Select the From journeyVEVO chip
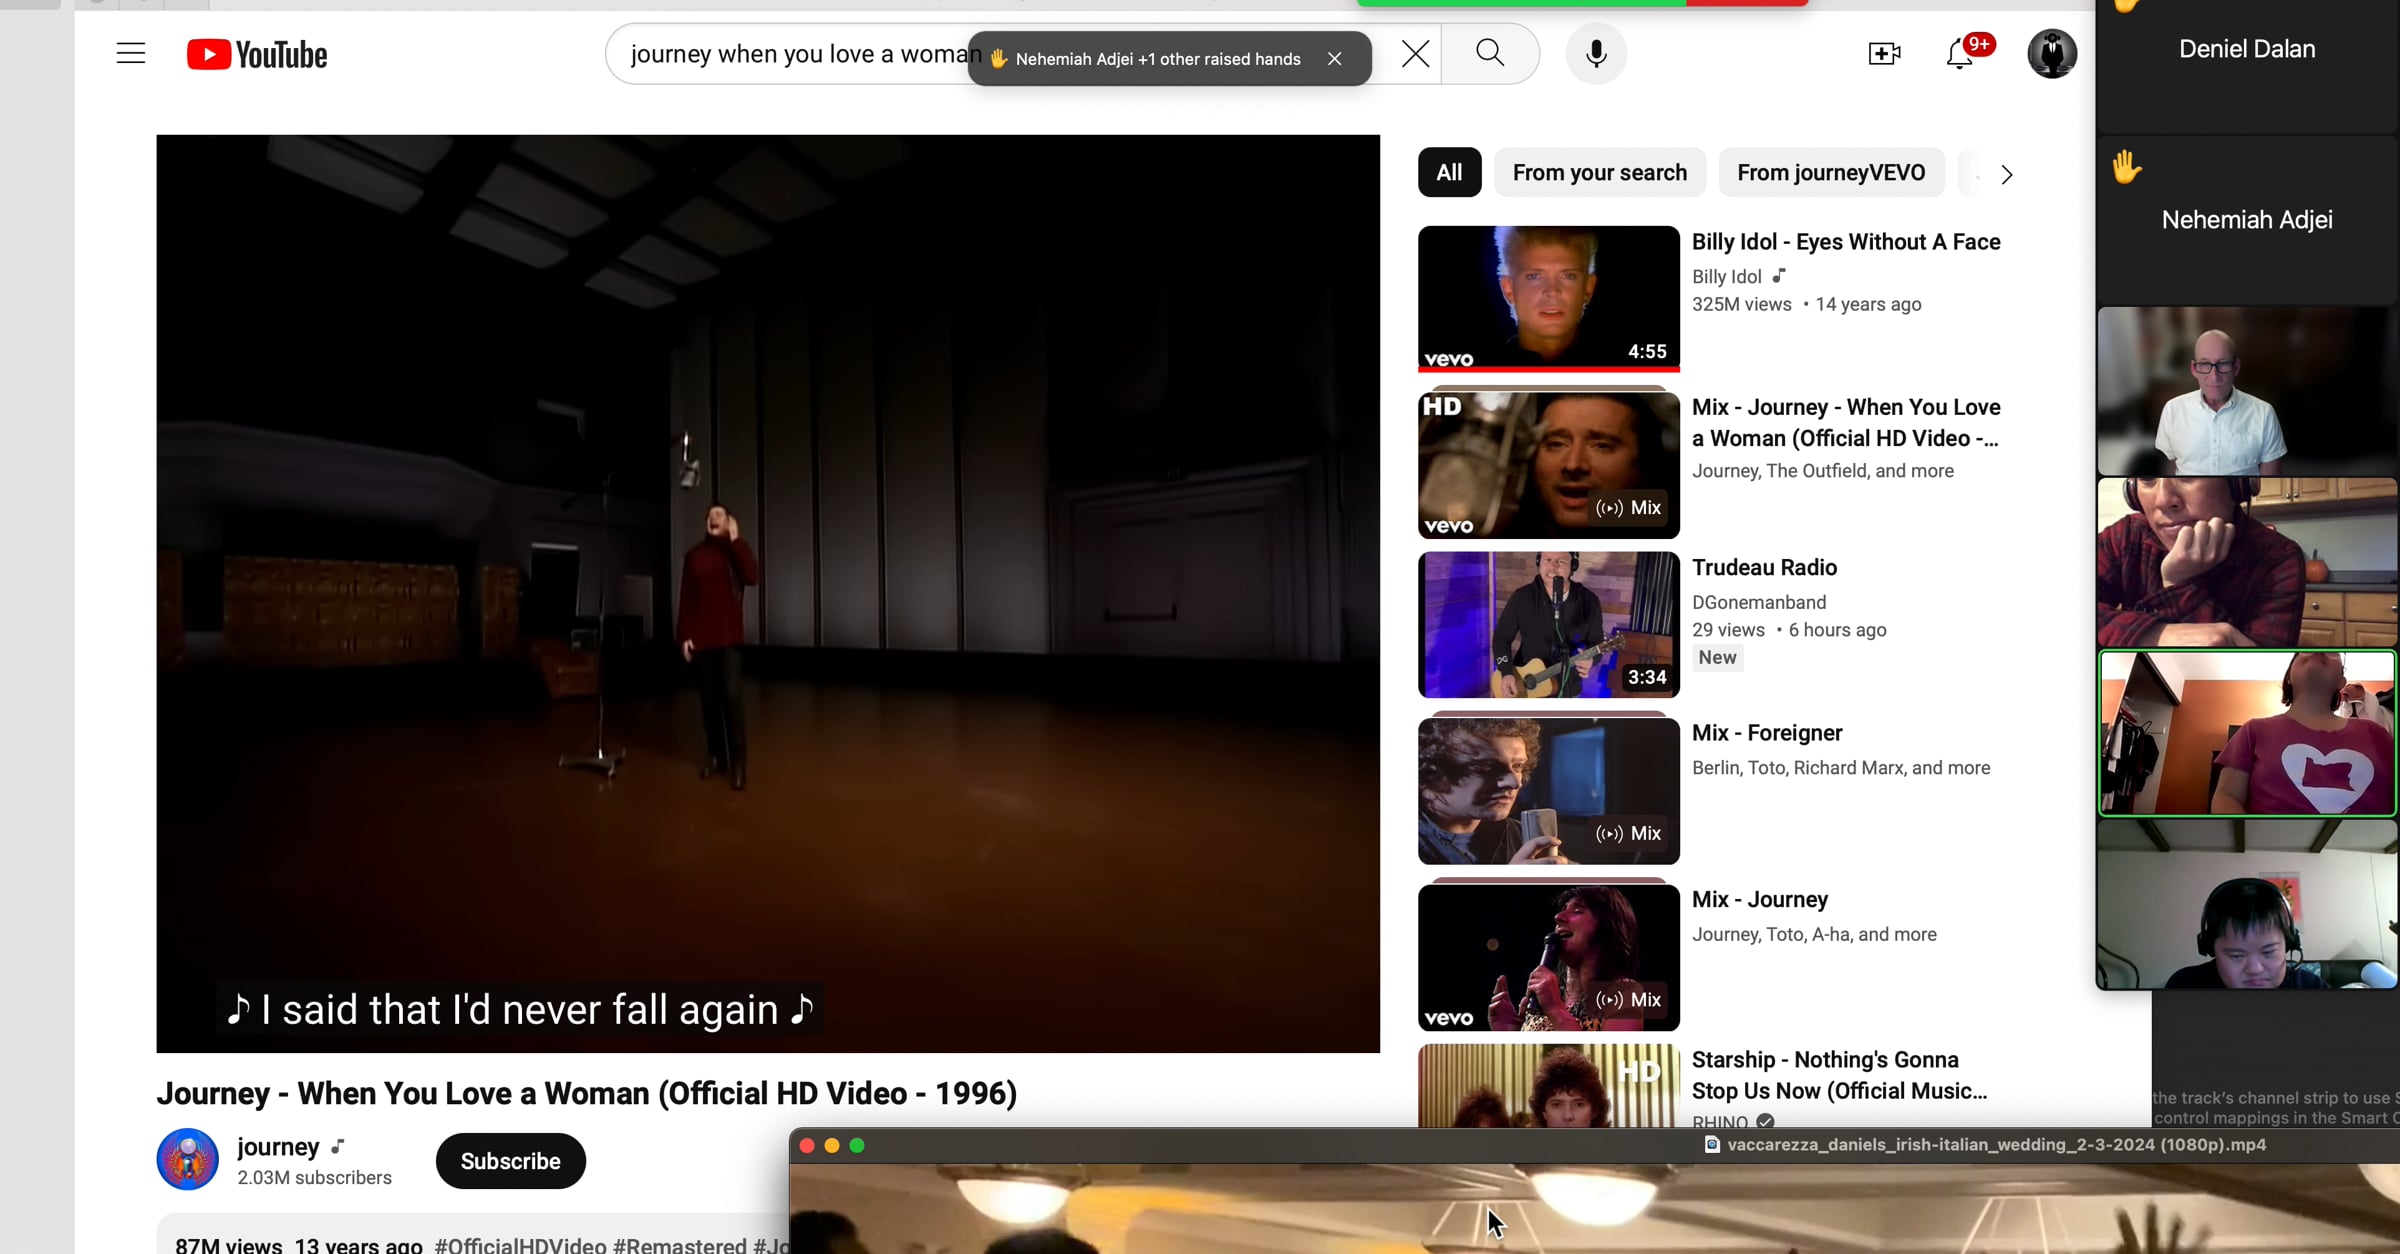Image resolution: width=2400 pixels, height=1254 pixels. (1830, 173)
